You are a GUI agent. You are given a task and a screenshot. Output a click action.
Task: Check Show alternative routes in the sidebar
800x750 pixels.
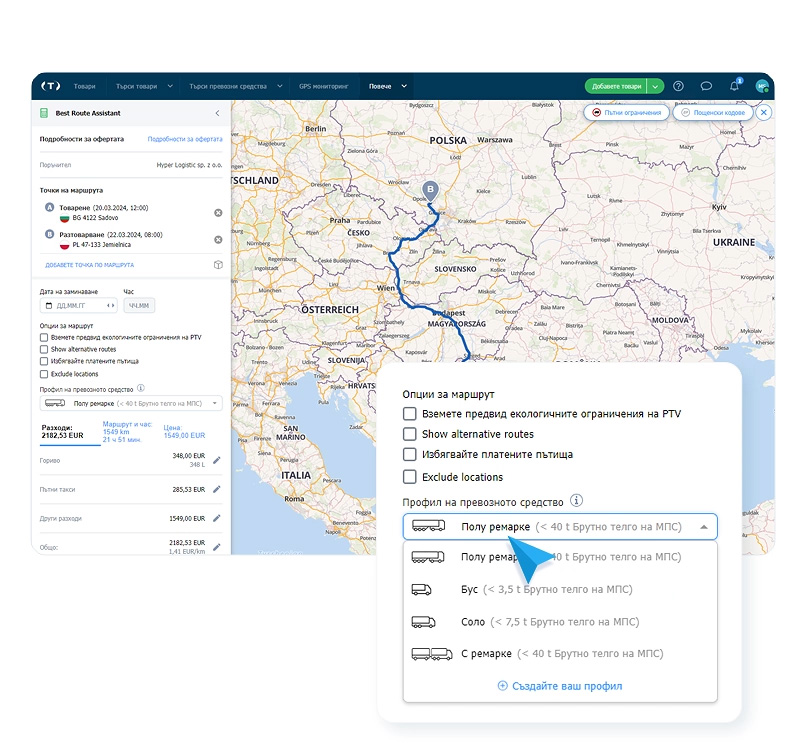44,349
